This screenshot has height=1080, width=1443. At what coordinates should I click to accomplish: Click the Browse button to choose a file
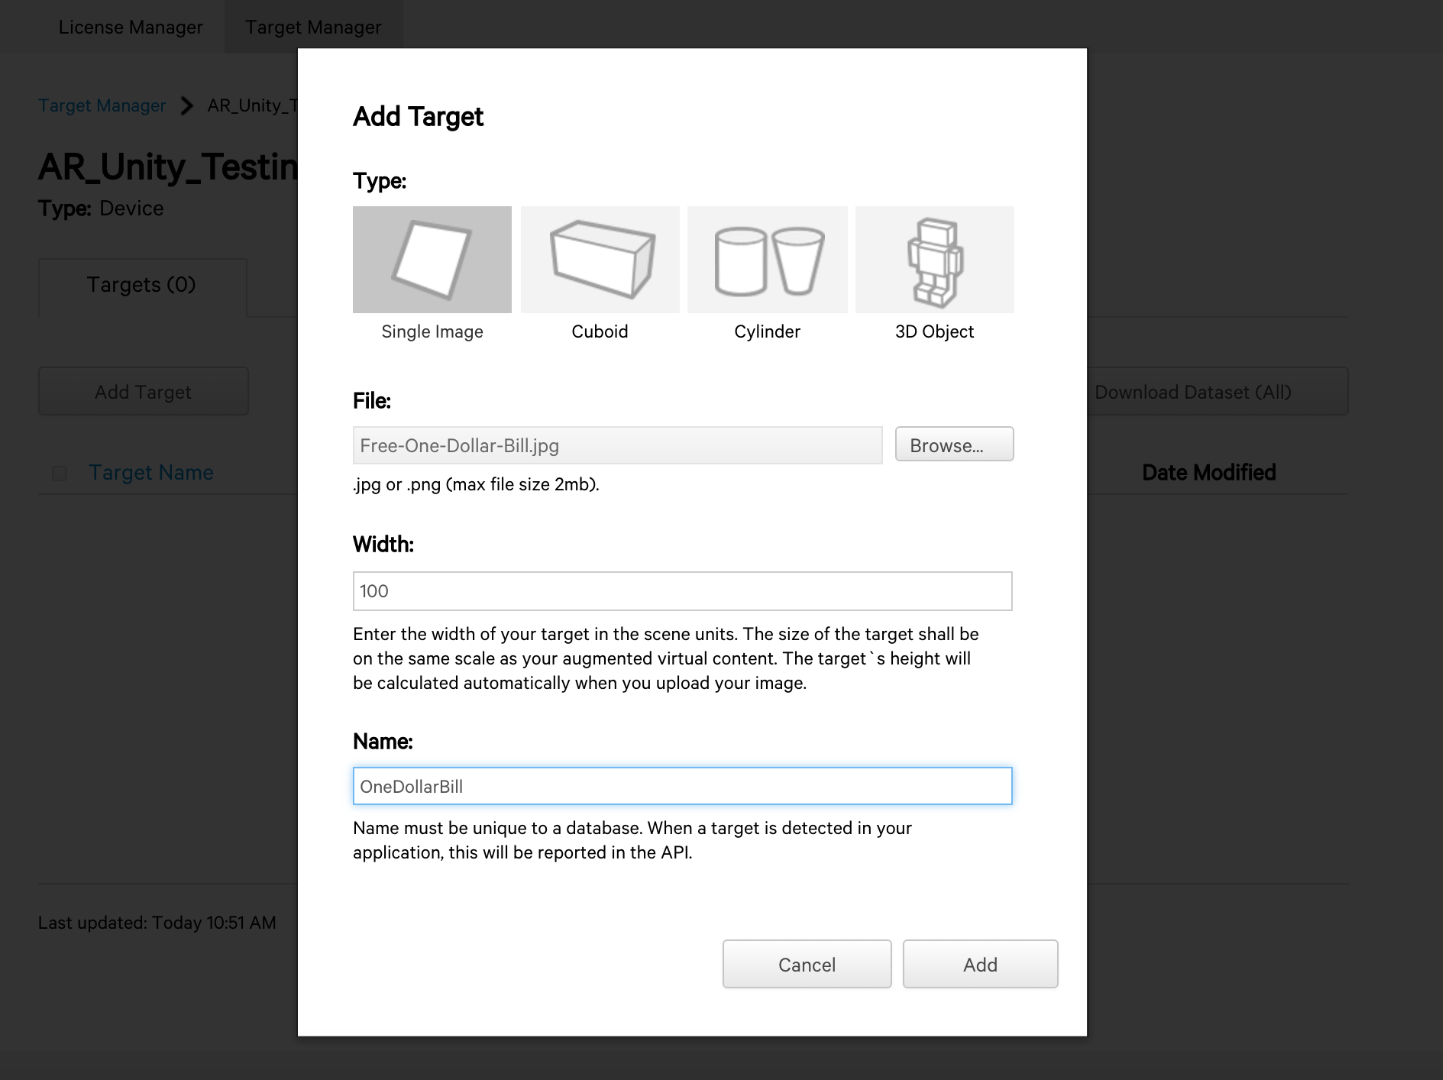[953, 444]
